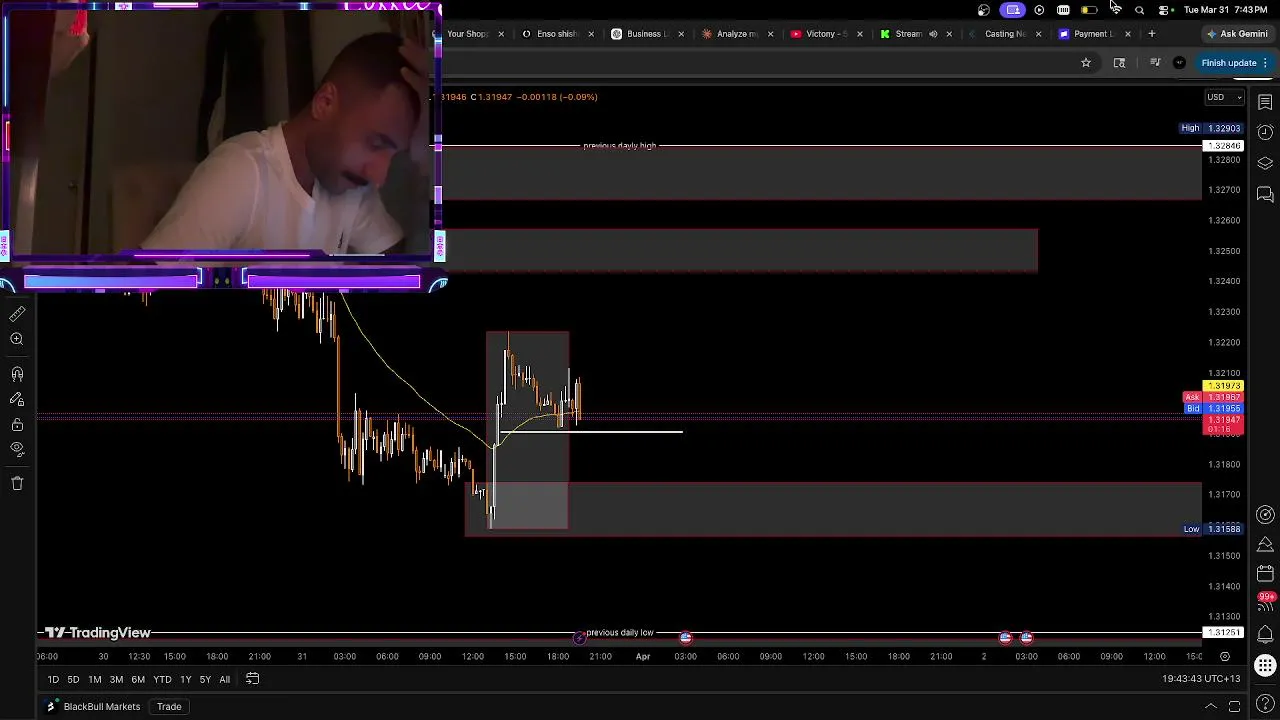Select the YTD time range
The height and width of the screenshot is (720, 1280).
tap(162, 680)
